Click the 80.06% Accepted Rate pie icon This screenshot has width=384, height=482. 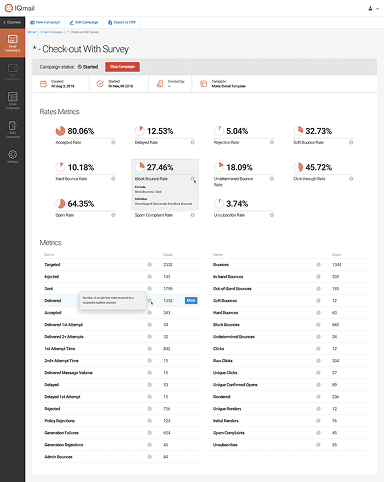[x=60, y=131]
